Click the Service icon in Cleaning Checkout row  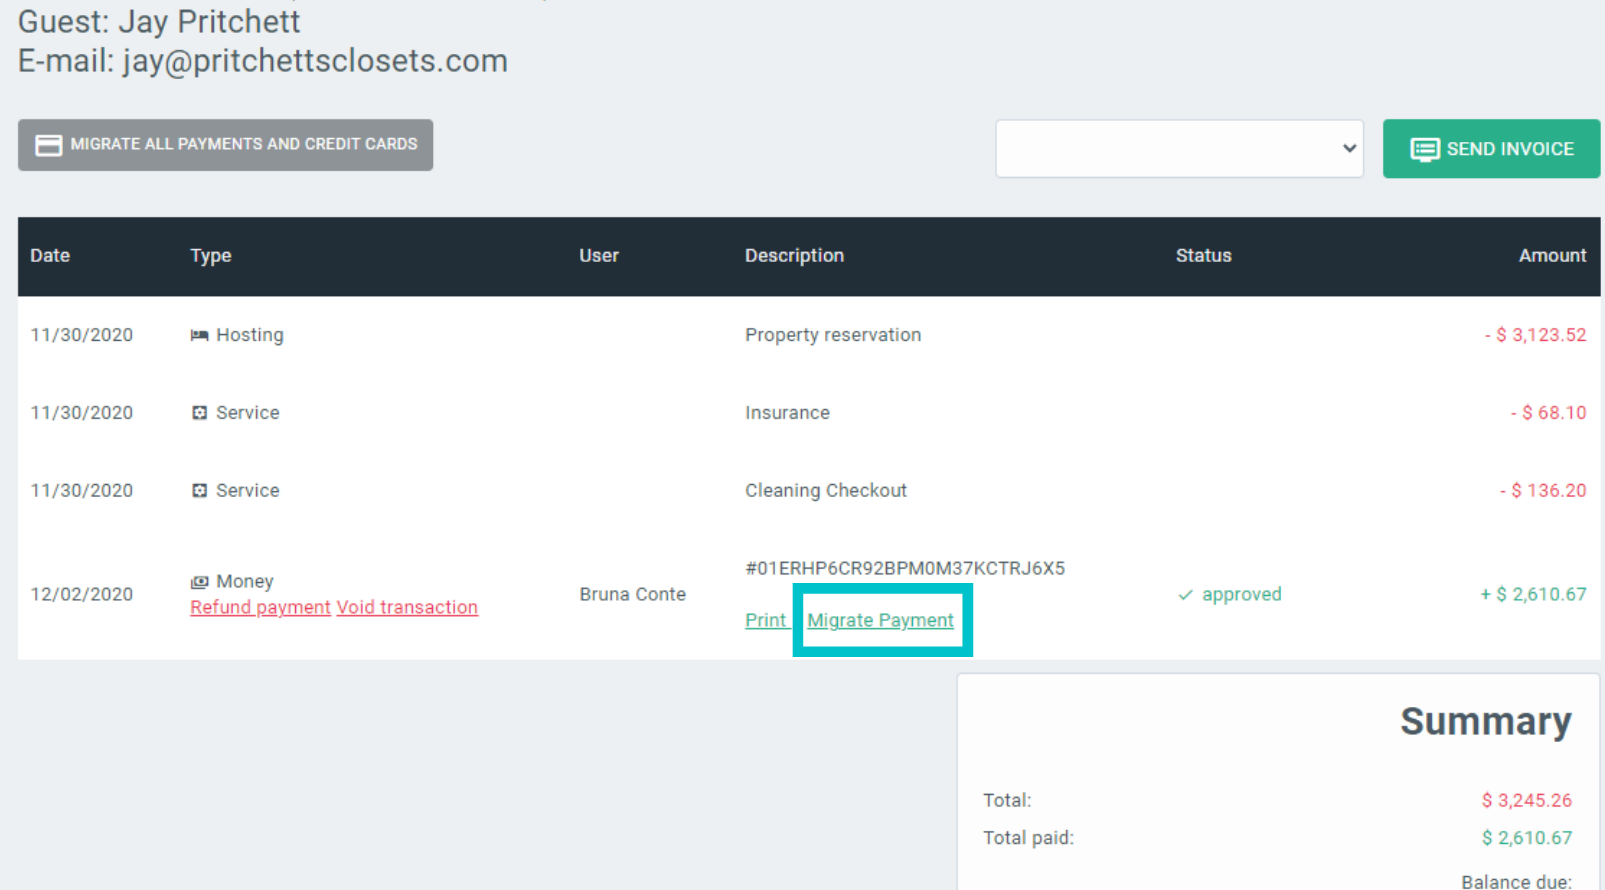199,491
